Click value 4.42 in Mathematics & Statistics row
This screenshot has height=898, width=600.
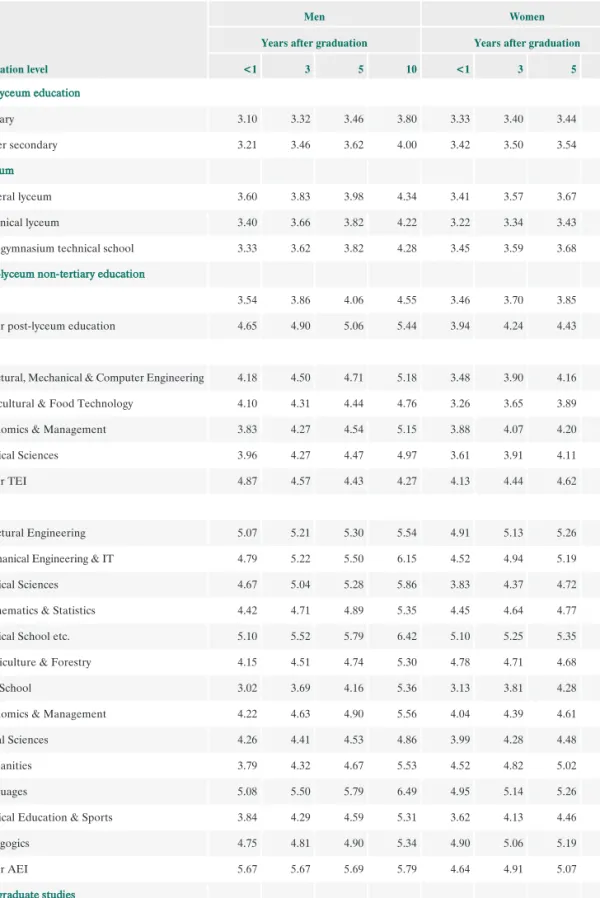[x=247, y=611]
